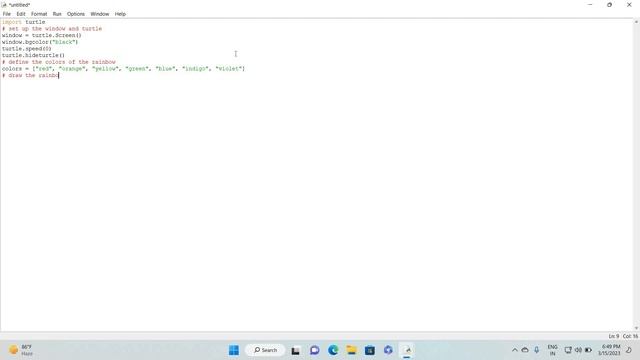
Task: Open the Chat app on taskbar
Action: pyautogui.click(x=314, y=350)
